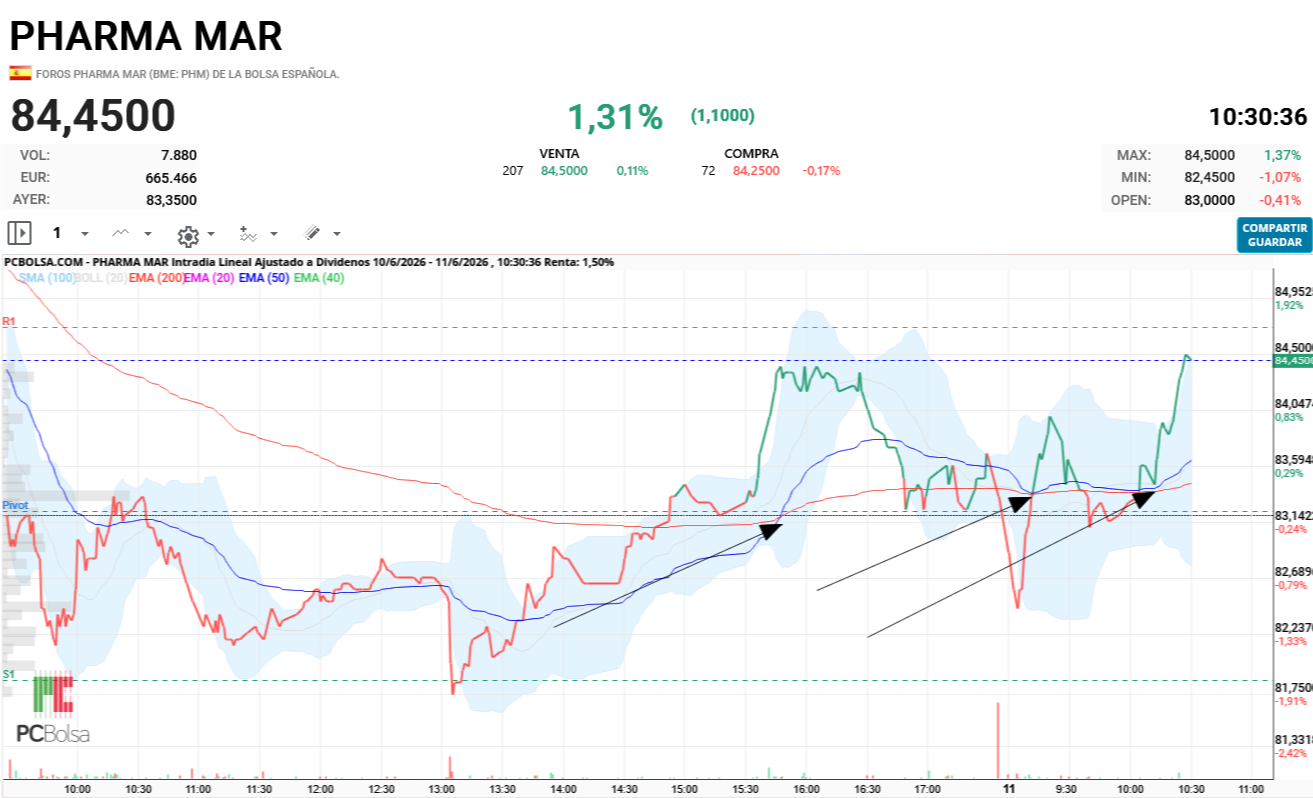Click the VENTA price 84,5000
Image resolution: width=1313 pixels, height=798 pixels.
564,171
